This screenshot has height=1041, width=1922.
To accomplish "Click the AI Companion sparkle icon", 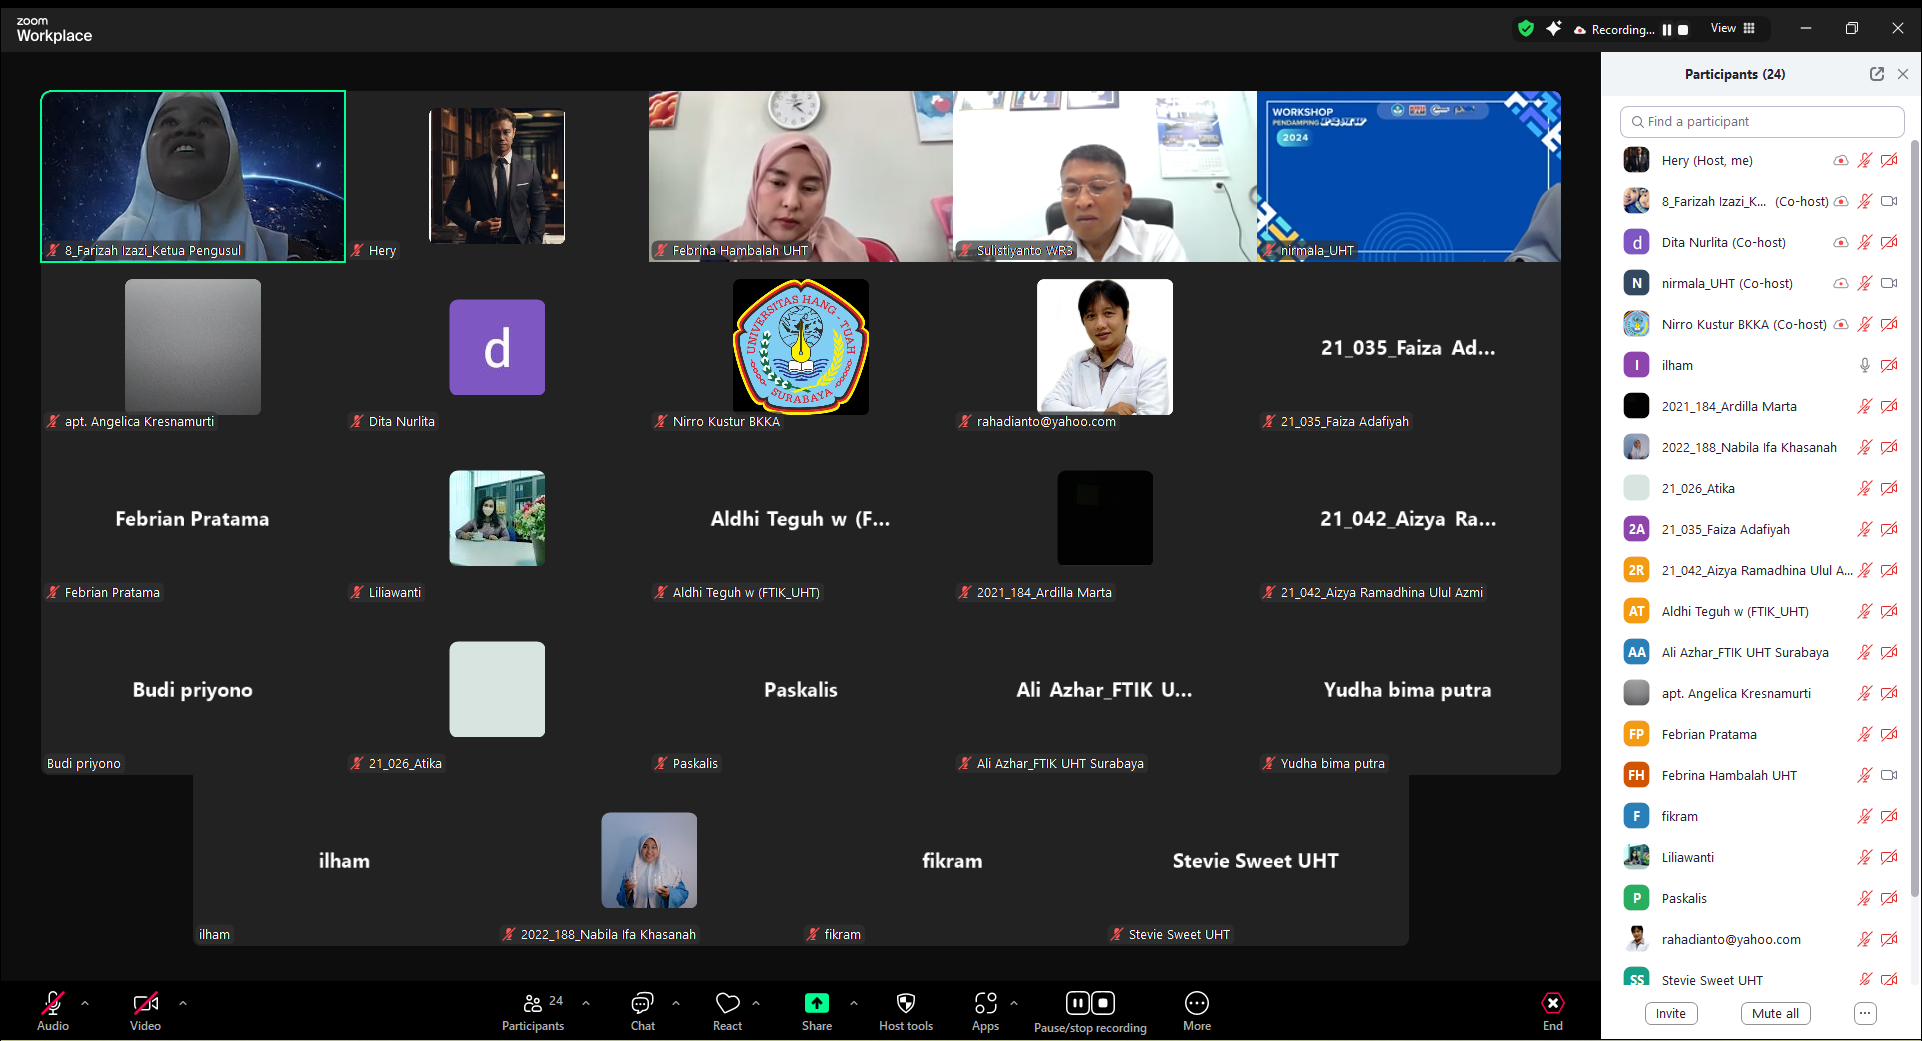I will (x=1553, y=29).
